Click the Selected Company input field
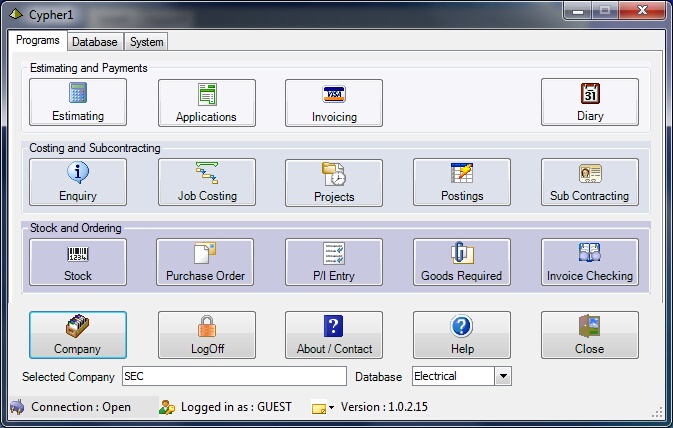 tap(234, 376)
